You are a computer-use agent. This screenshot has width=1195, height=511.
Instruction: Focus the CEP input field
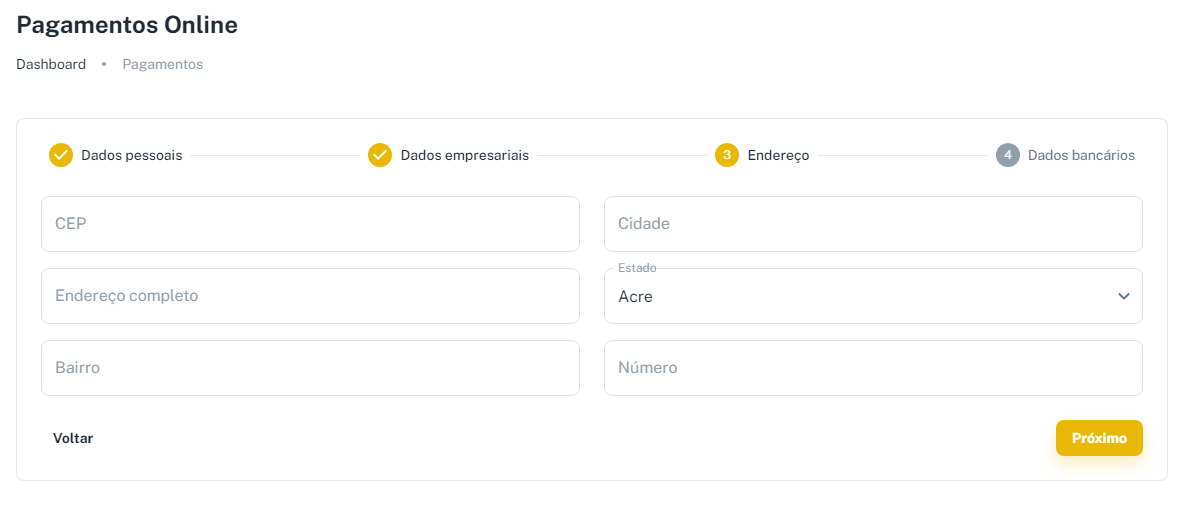310,224
